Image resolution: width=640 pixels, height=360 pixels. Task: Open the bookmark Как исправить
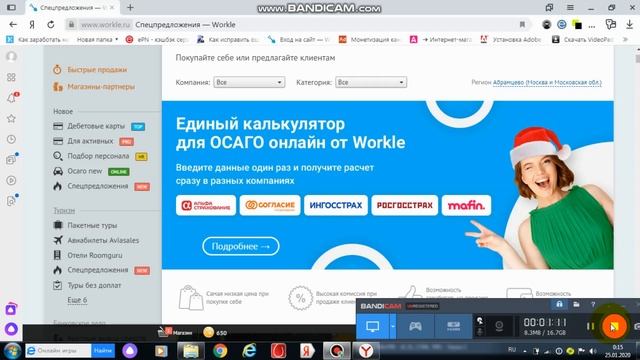pyautogui.click(x=229, y=40)
